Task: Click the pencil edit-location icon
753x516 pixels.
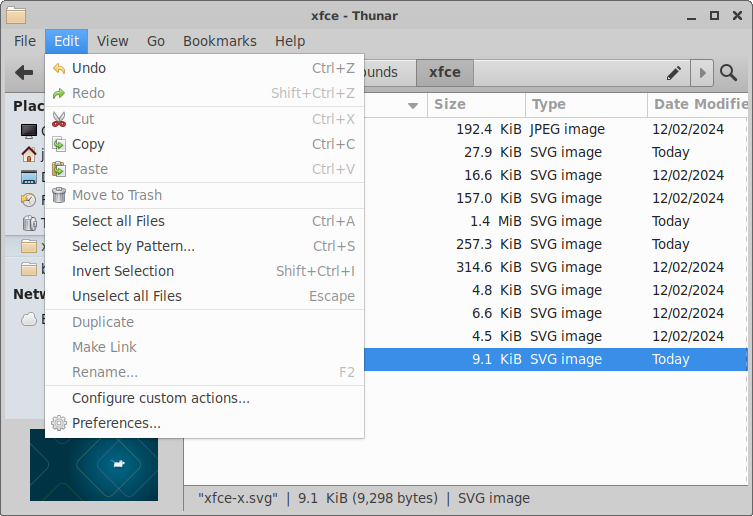Action: [674, 73]
